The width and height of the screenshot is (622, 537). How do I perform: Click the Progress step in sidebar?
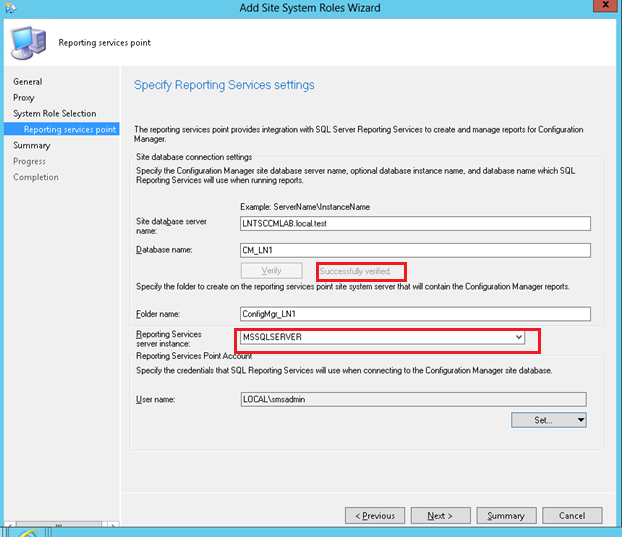tap(29, 161)
